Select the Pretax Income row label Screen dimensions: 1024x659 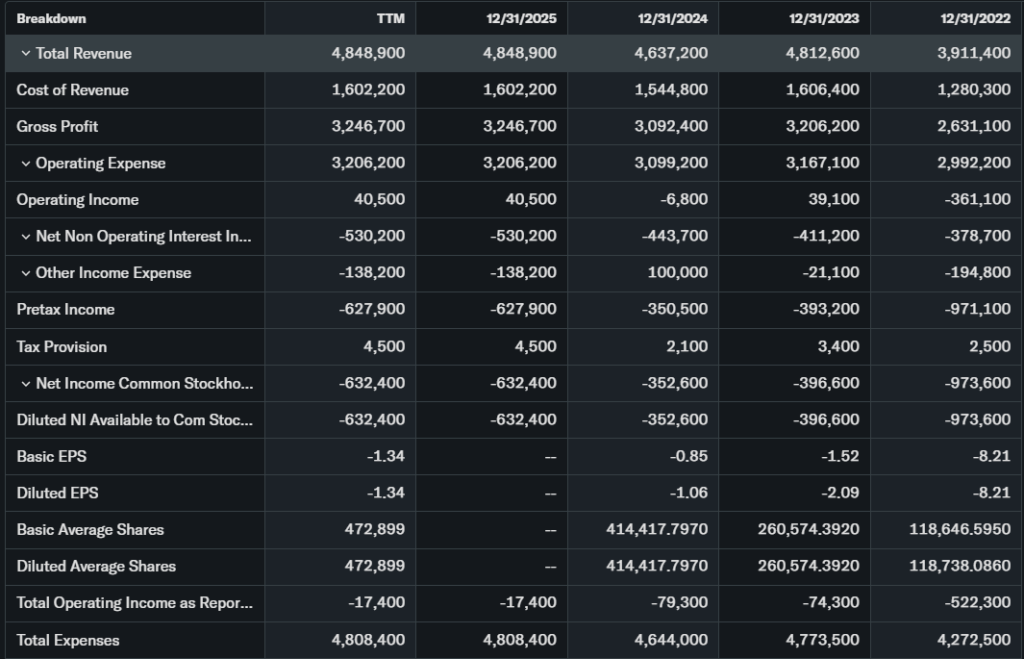click(x=65, y=309)
